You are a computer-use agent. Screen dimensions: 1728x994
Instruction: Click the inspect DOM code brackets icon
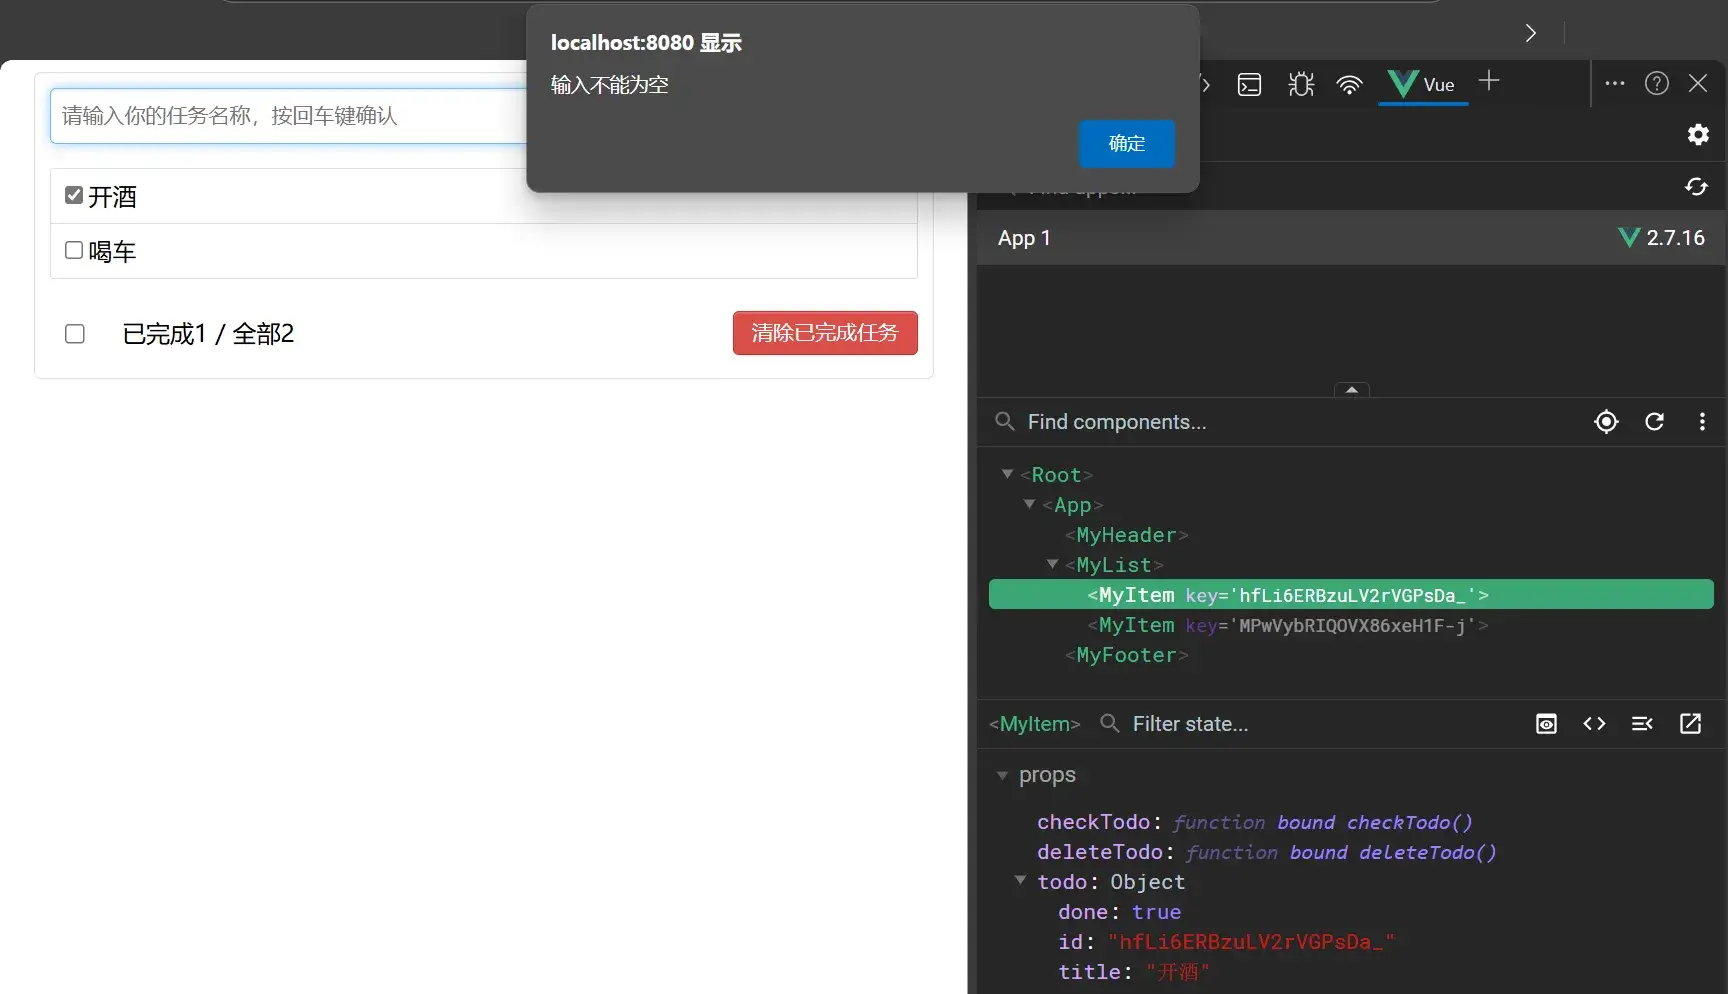[1594, 724]
